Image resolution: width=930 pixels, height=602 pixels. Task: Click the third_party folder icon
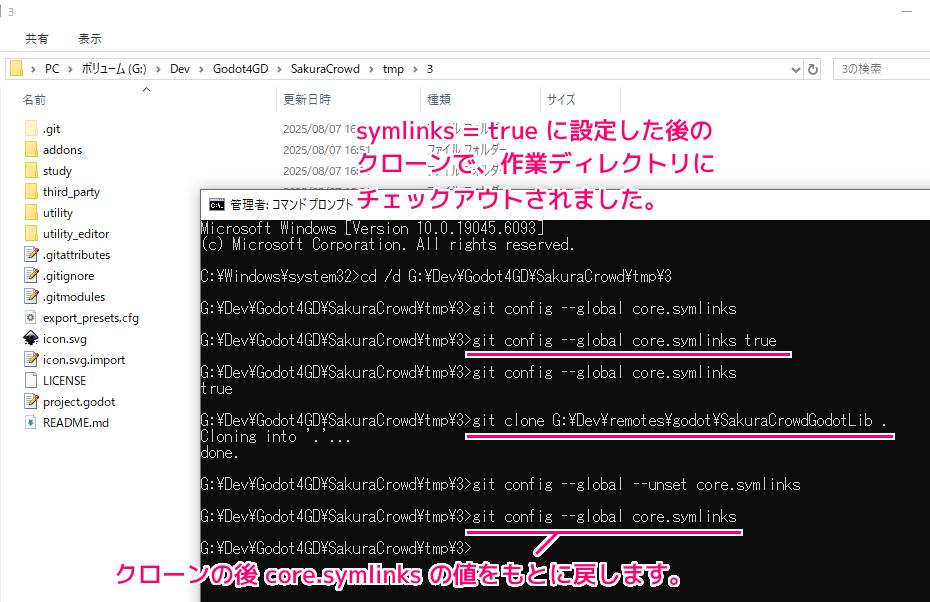click(x=30, y=192)
